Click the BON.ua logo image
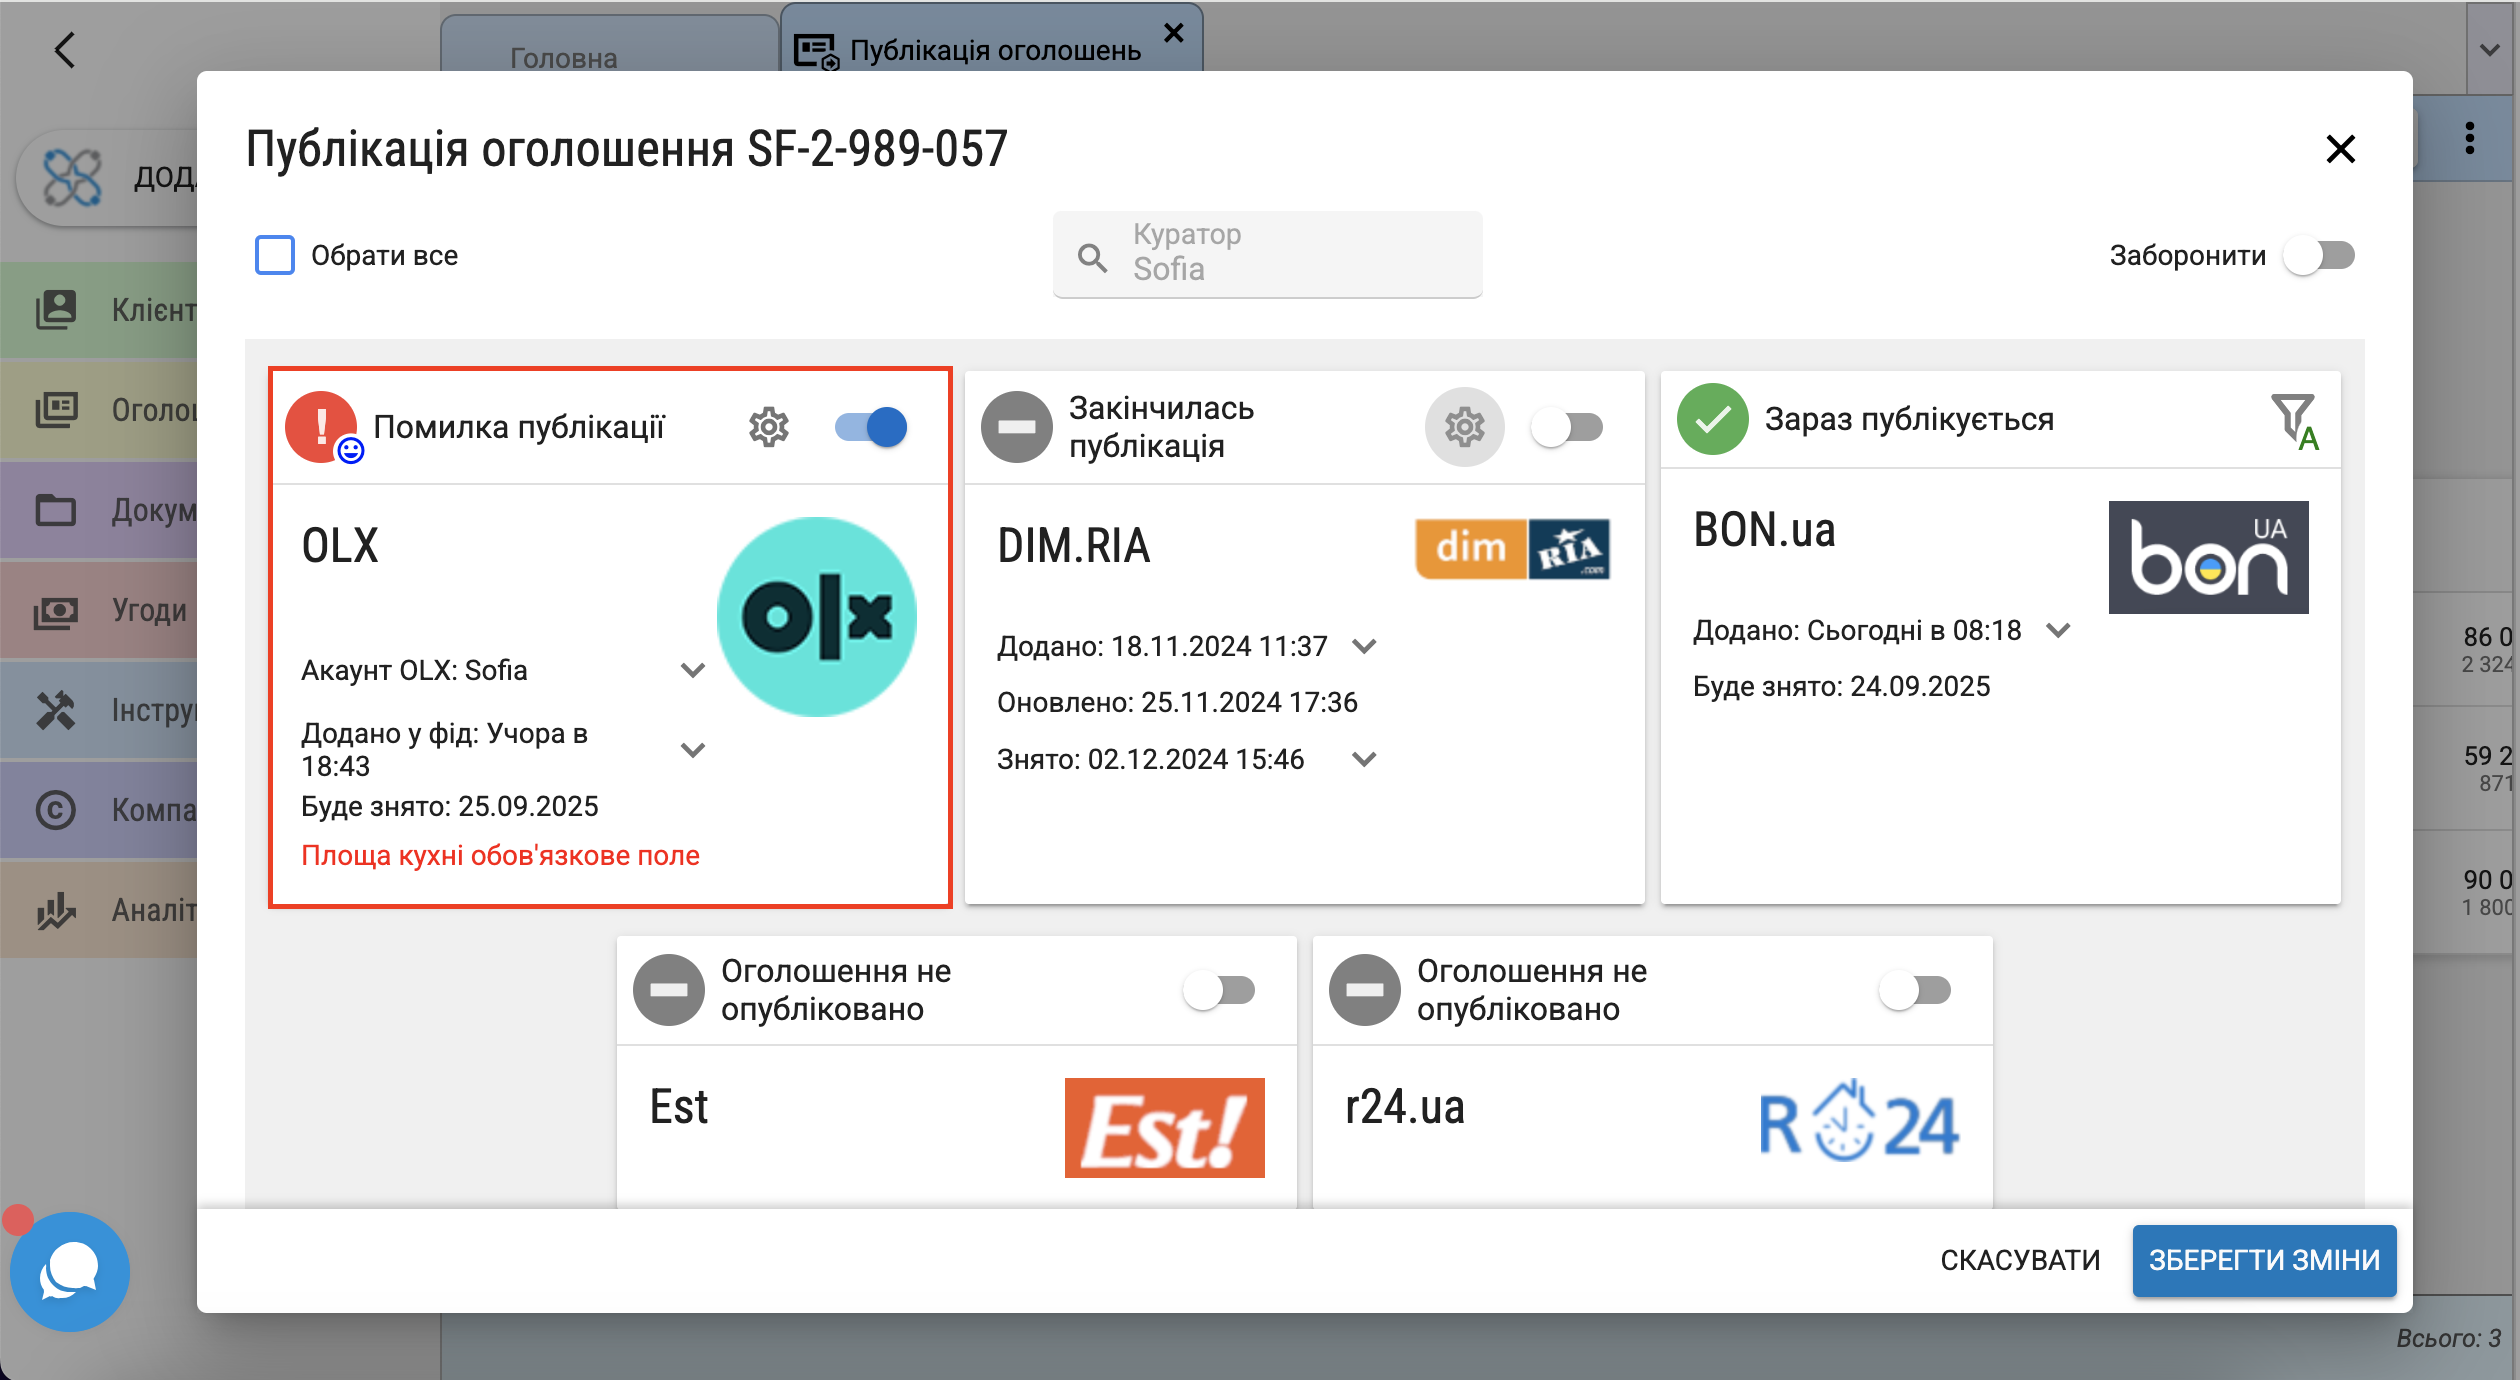 pyautogui.click(x=2208, y=557)
